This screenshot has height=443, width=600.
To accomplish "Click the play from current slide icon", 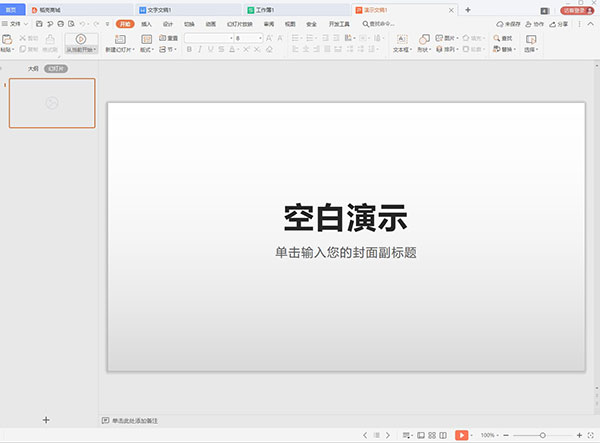I will (x=81, y=39).
